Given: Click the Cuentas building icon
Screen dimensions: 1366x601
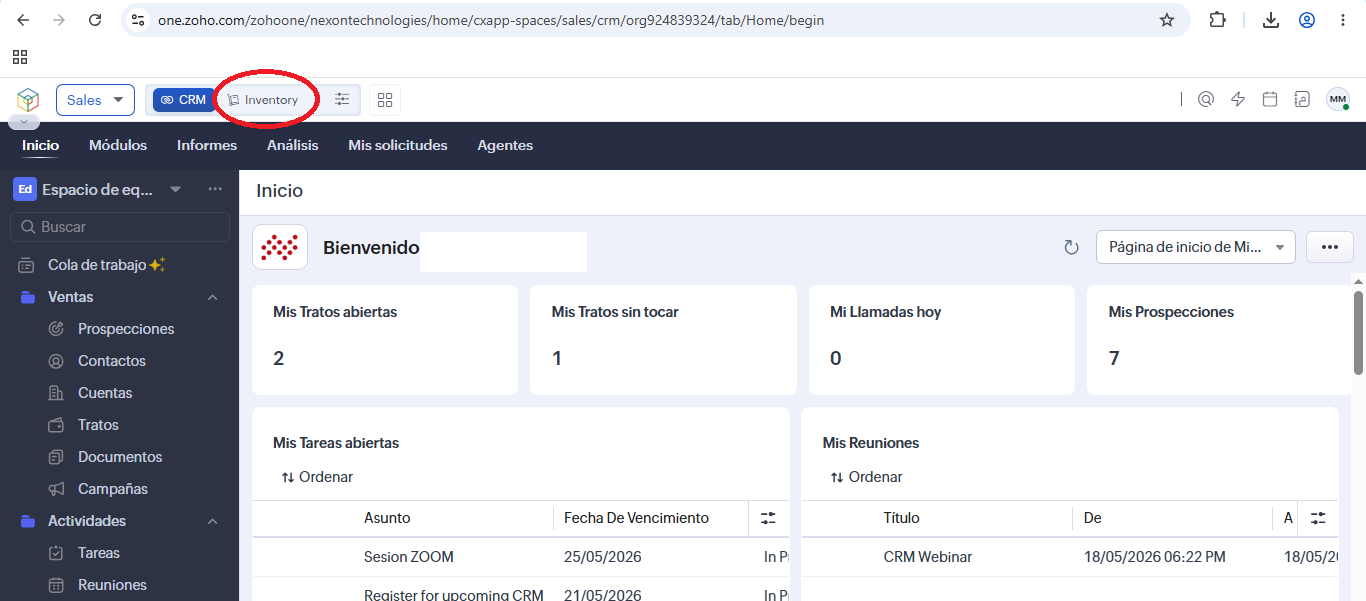Looking at the screenshot, I should [x=57, y=393].
